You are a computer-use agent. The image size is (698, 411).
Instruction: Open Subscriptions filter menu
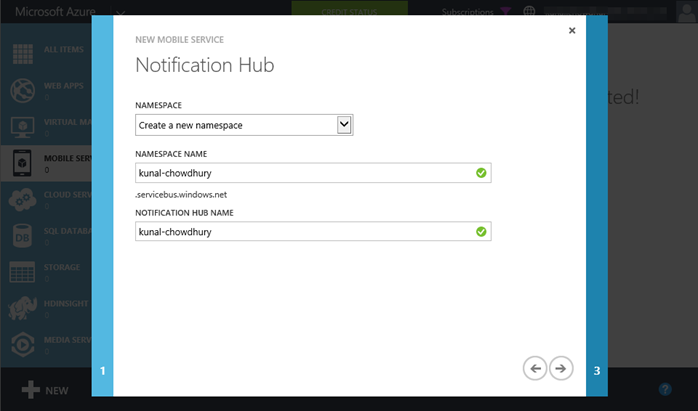tap(476, 11)
